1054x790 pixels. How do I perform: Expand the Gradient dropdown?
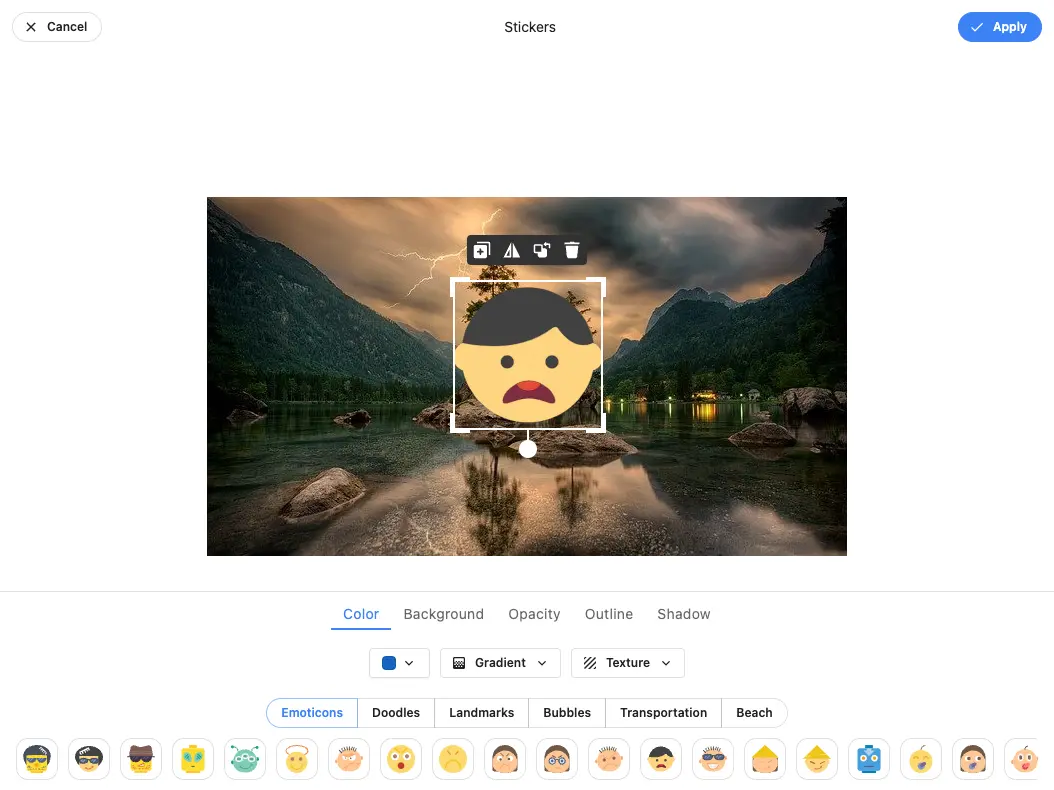click(500, 663)
